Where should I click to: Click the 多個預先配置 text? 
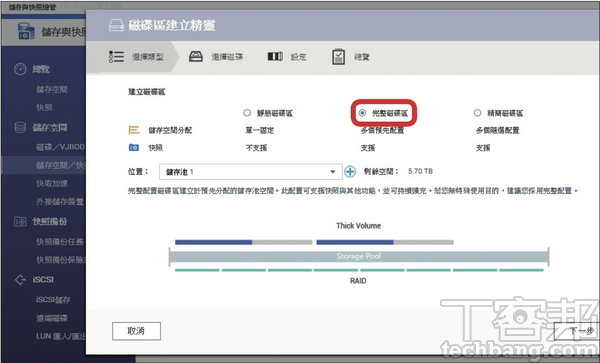(x=382, y=130)
